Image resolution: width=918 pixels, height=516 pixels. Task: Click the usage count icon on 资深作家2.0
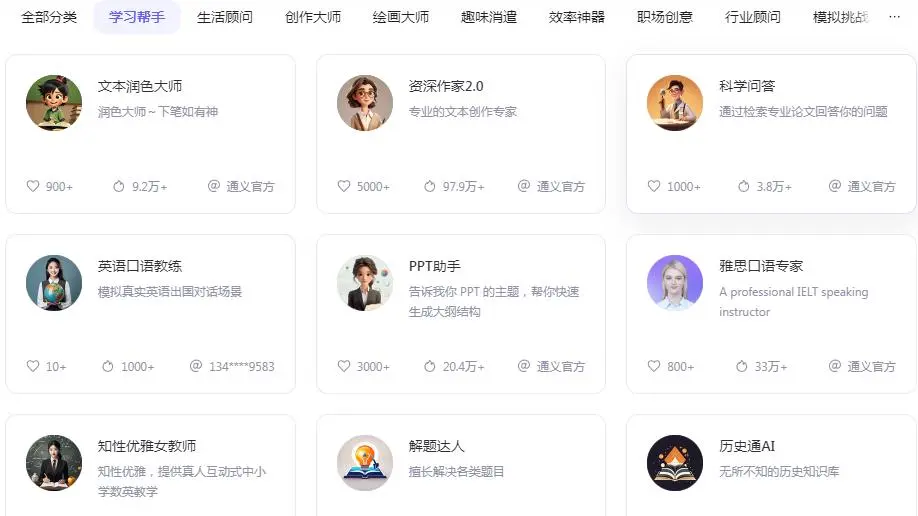coord(430,186)
